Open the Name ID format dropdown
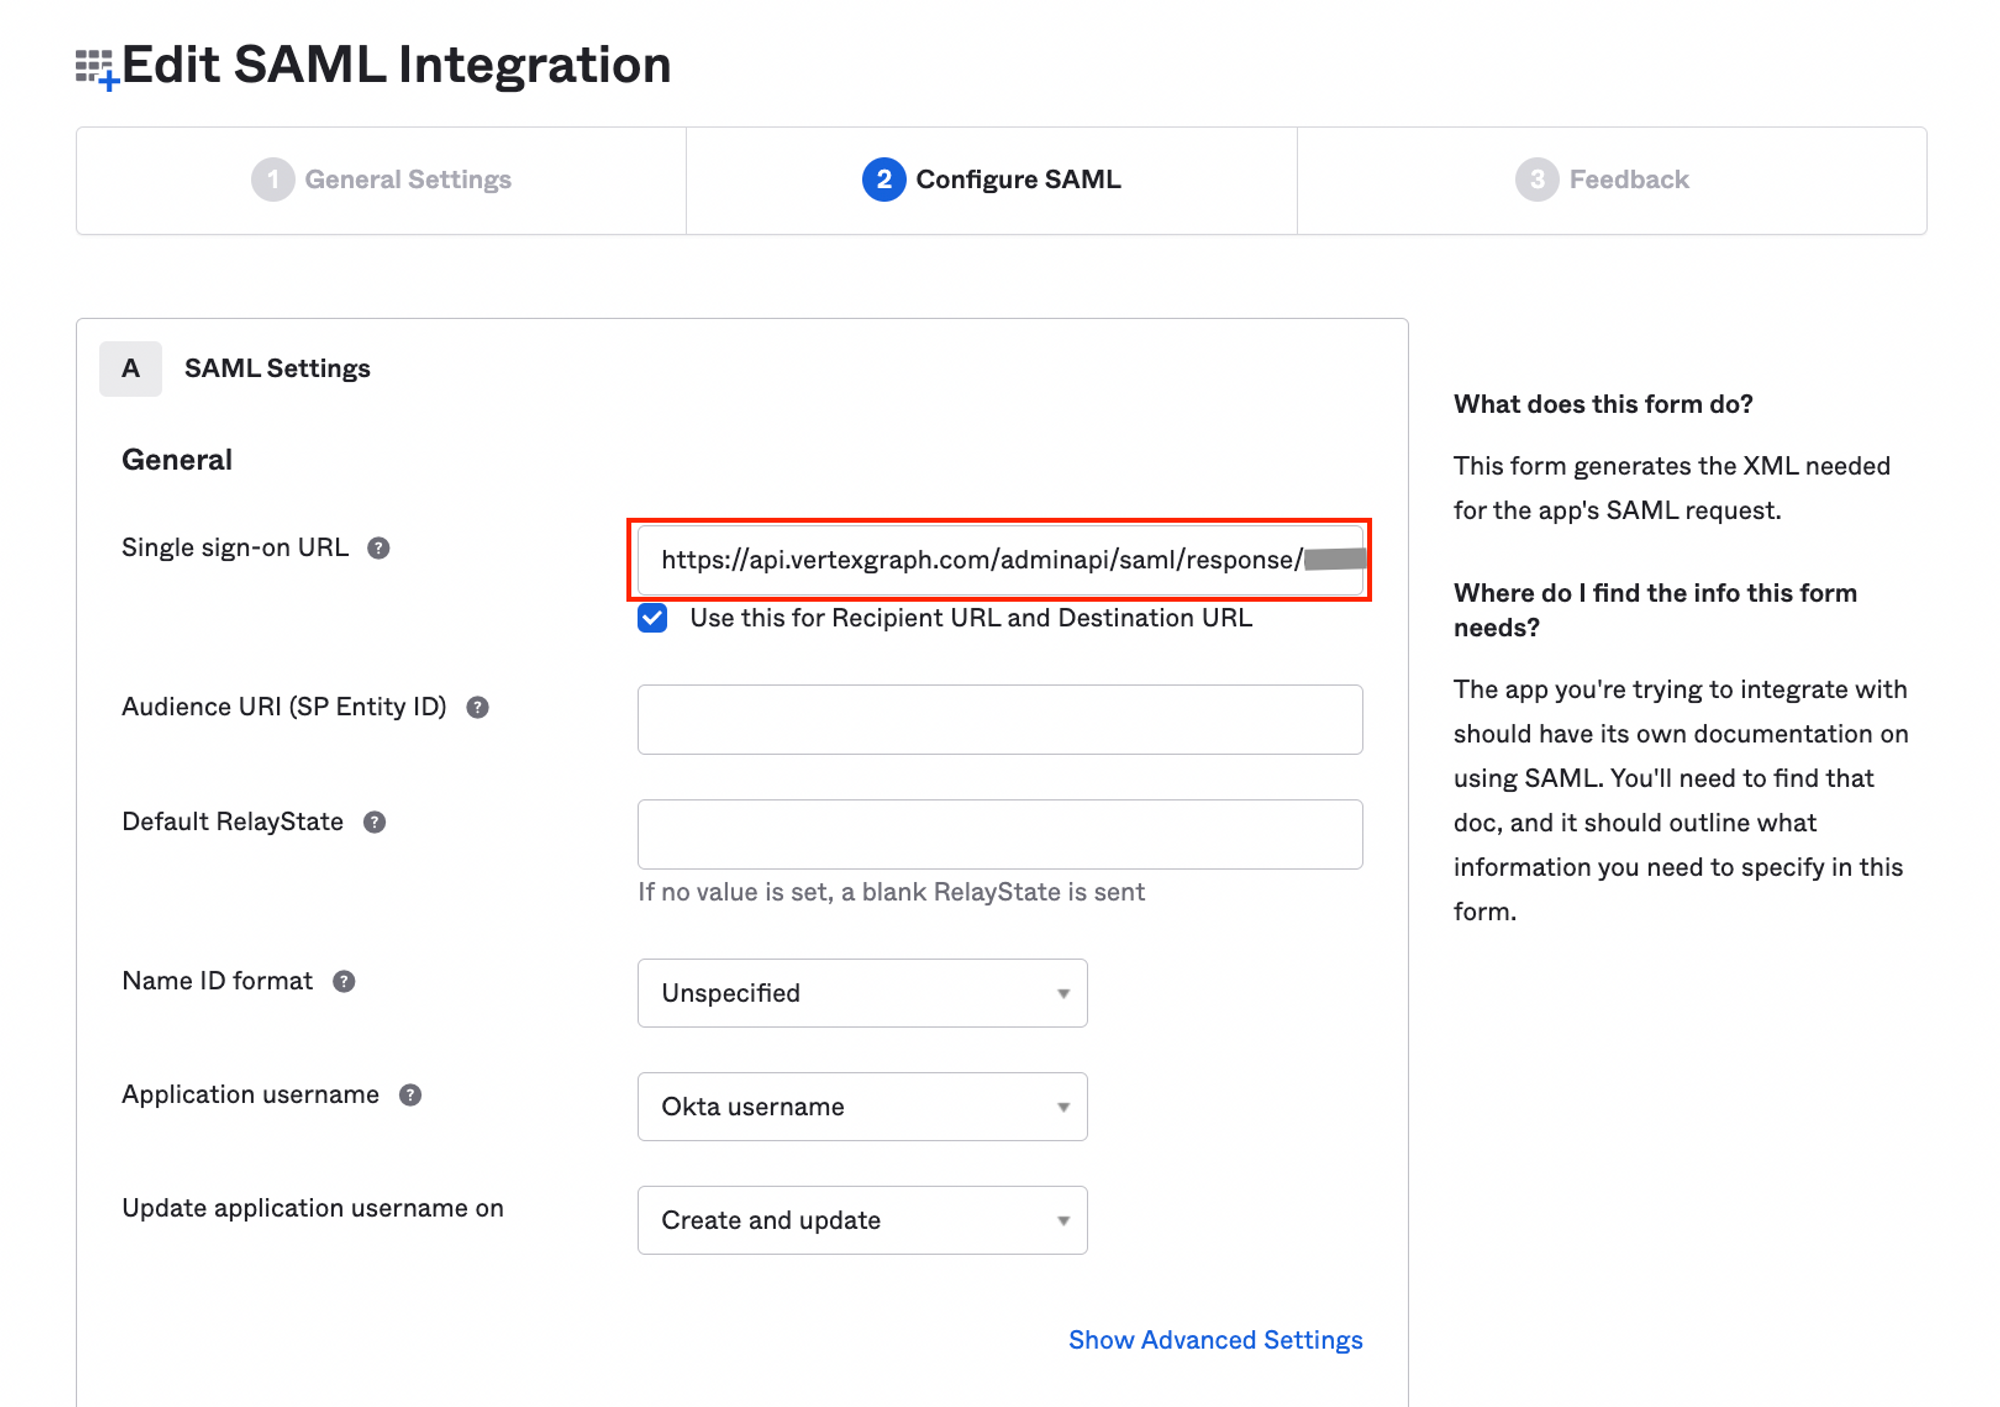The image size is (2000, 1407). pyautogui.click(x=862, y=993)
